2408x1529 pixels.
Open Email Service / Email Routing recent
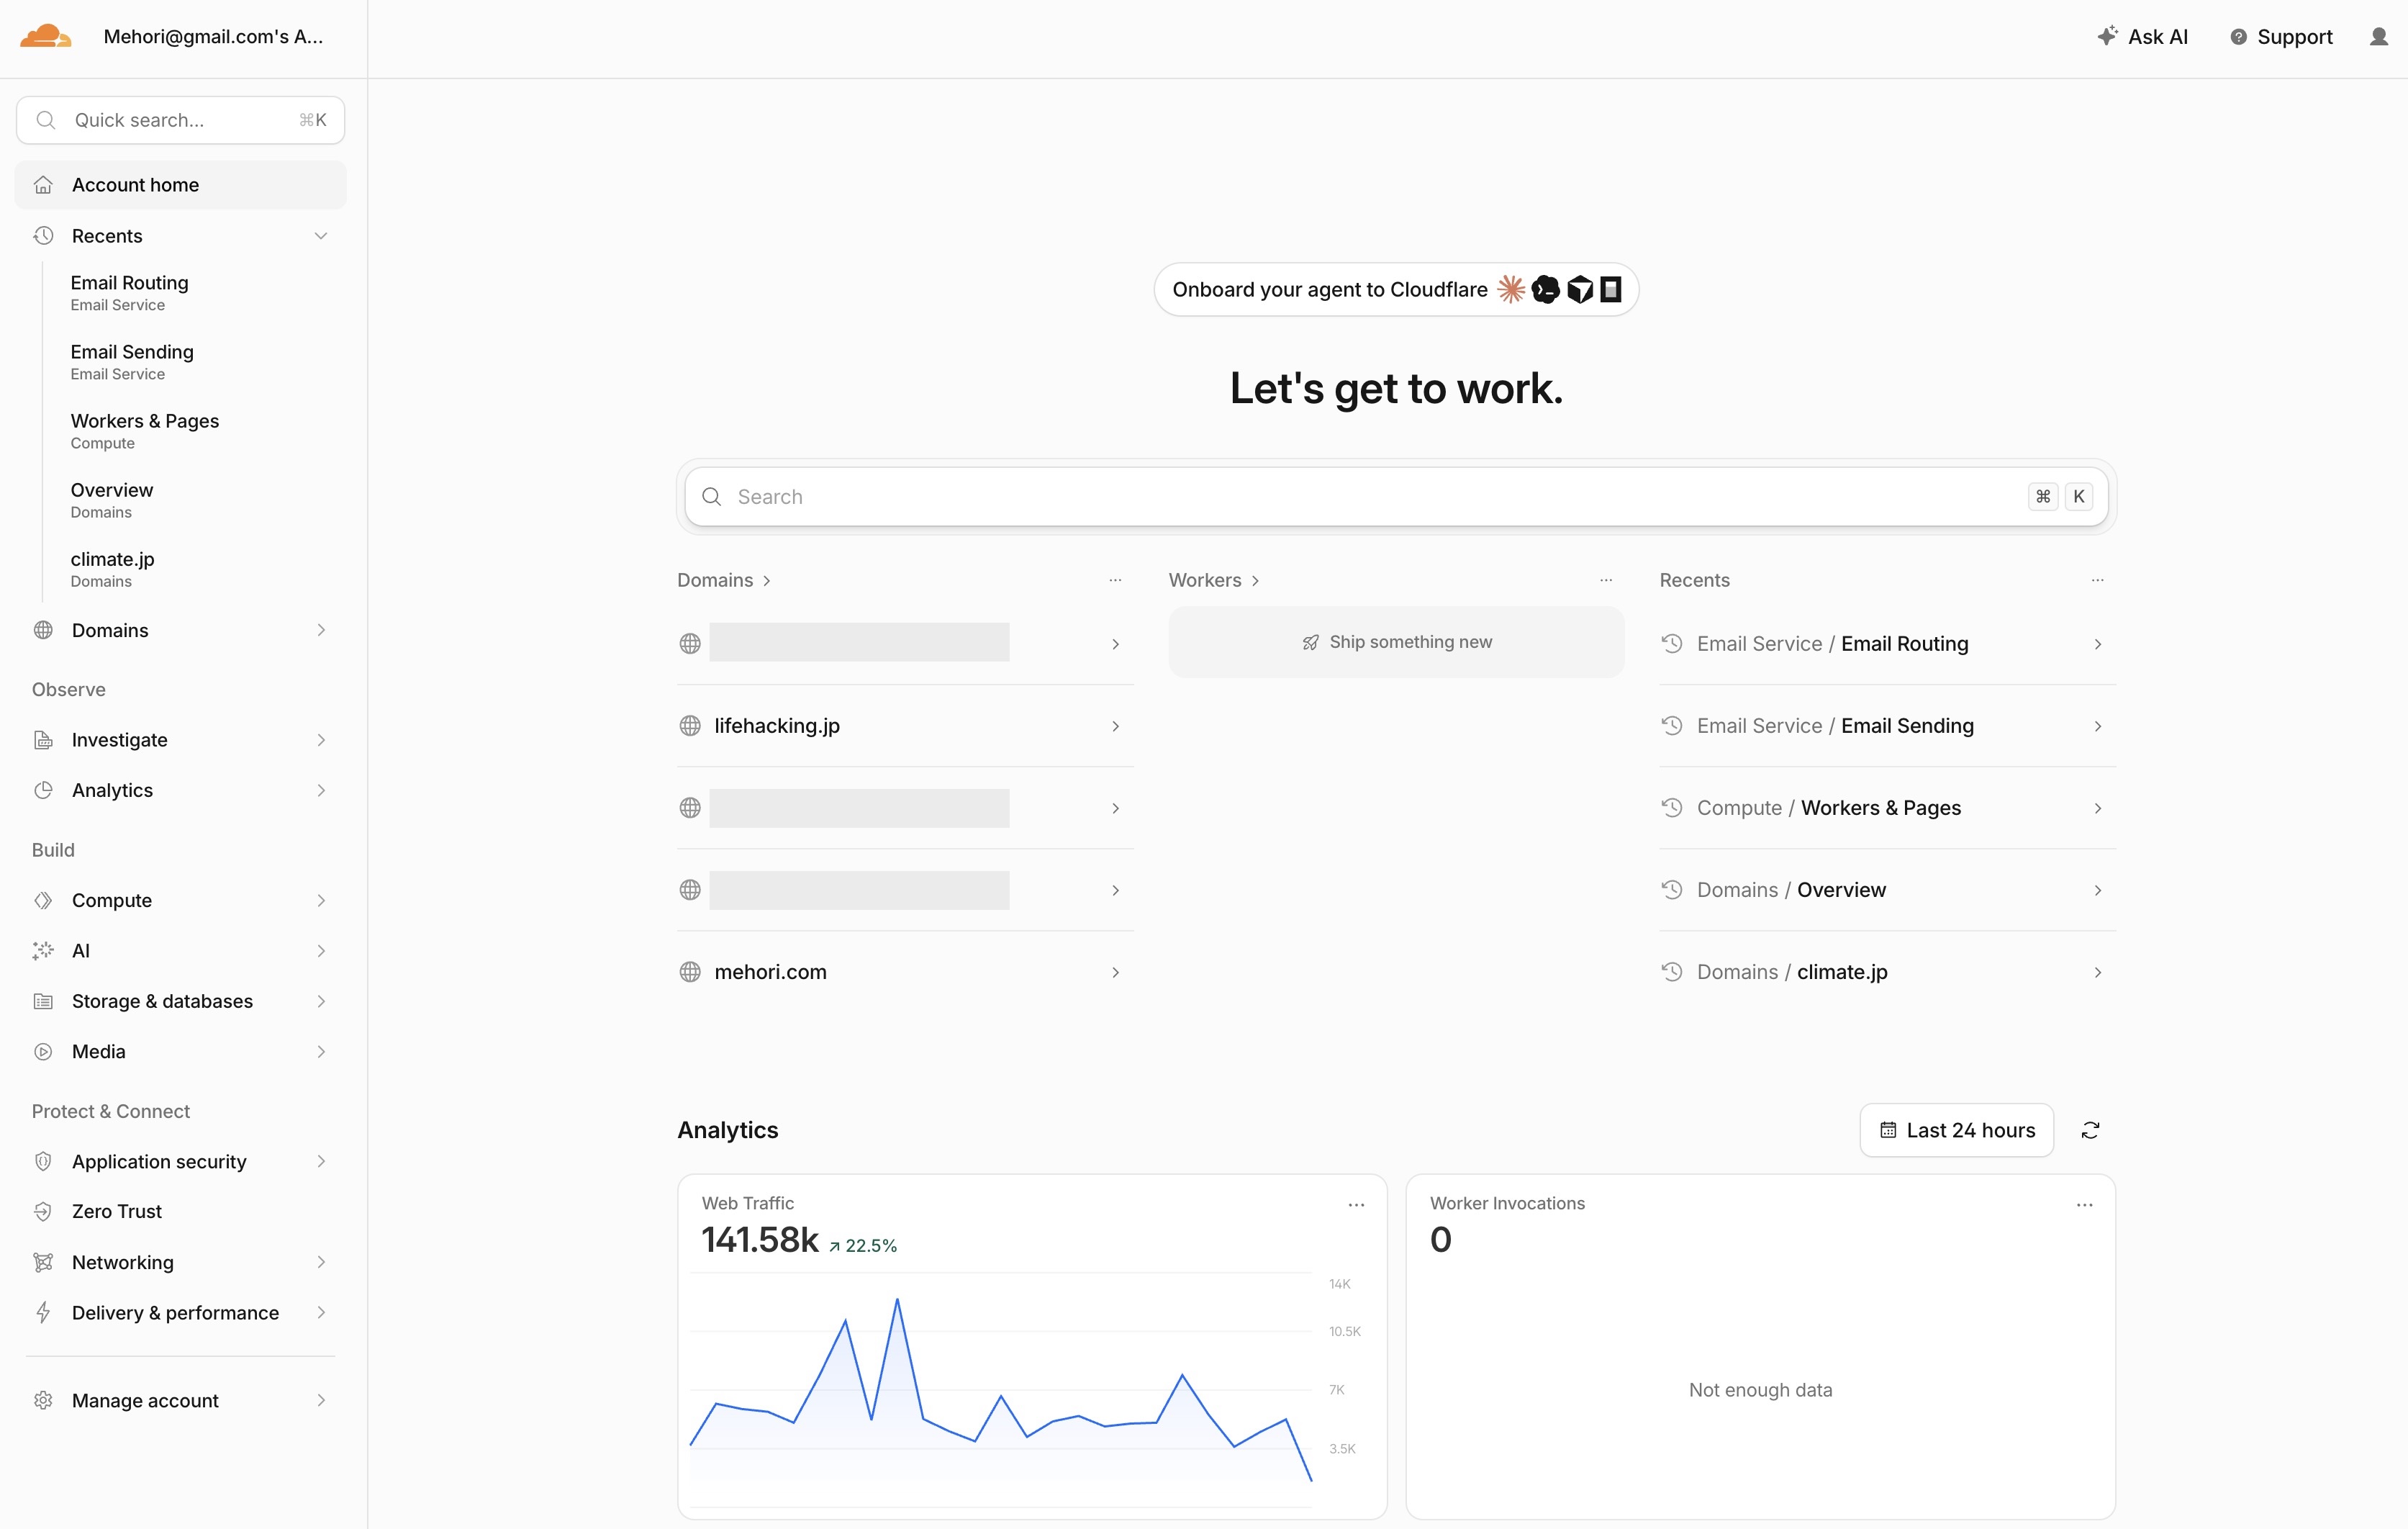pyautogui.click(x=1887, y=644)
